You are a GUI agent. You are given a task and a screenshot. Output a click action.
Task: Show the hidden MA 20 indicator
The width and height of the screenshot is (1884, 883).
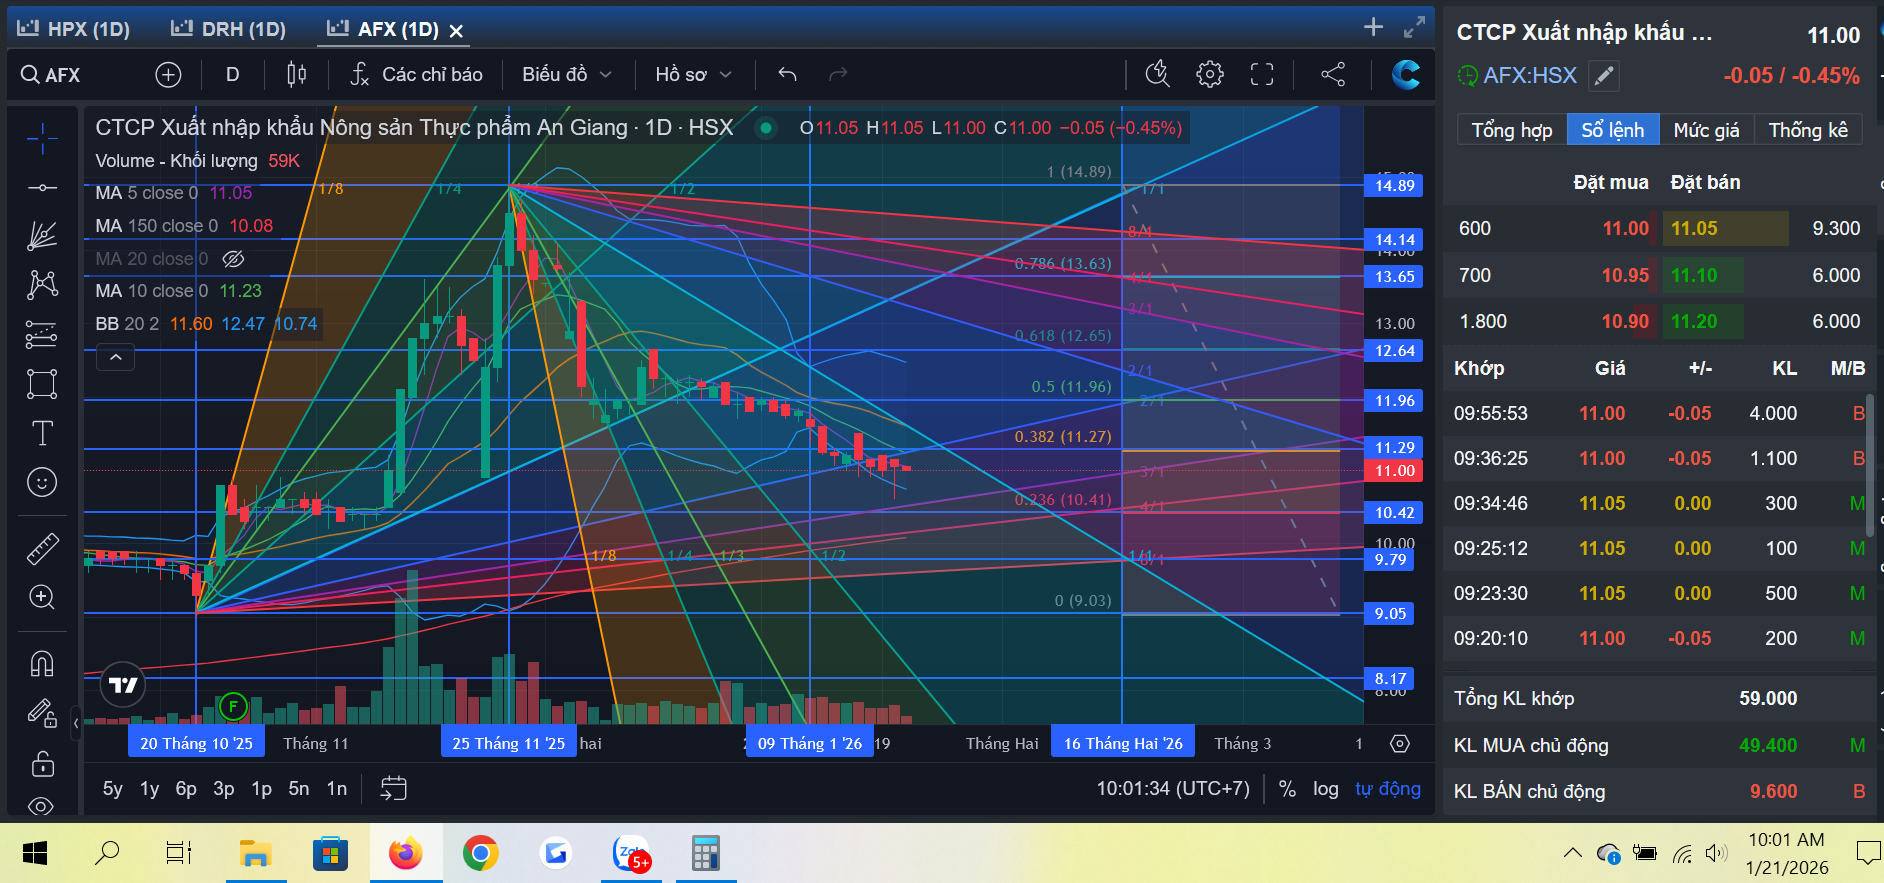tap(233, 259)
